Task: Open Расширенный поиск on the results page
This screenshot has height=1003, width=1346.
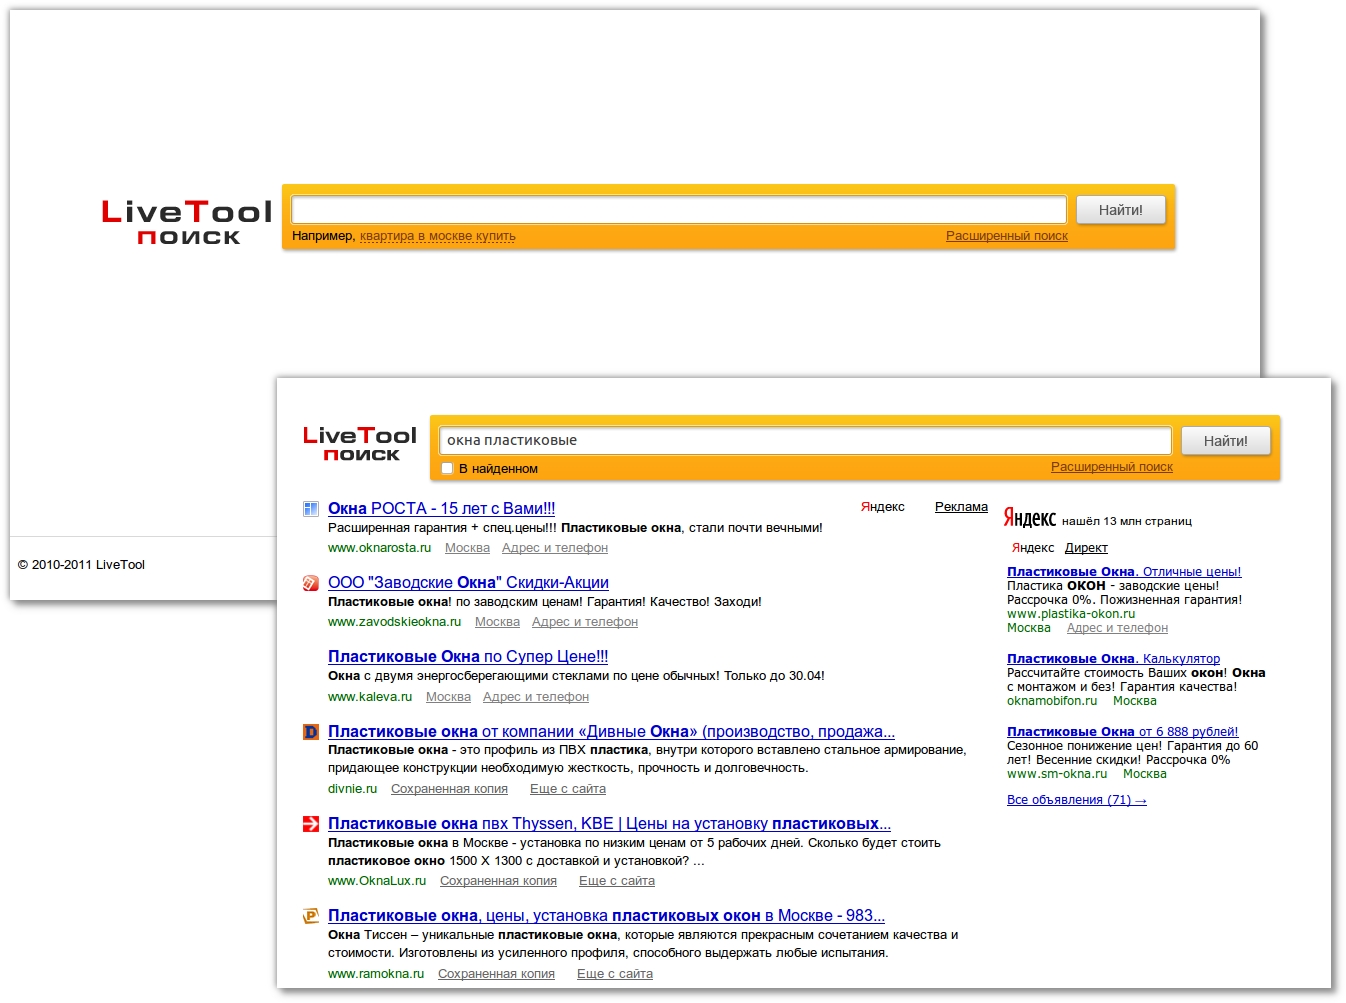Action: (x=1112, y=467)
